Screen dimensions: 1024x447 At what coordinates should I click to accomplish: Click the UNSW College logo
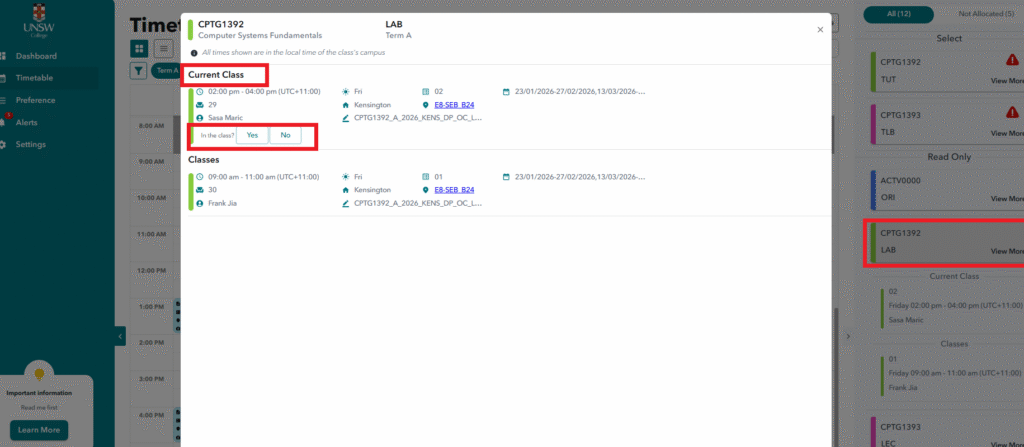tap(38, 21)
